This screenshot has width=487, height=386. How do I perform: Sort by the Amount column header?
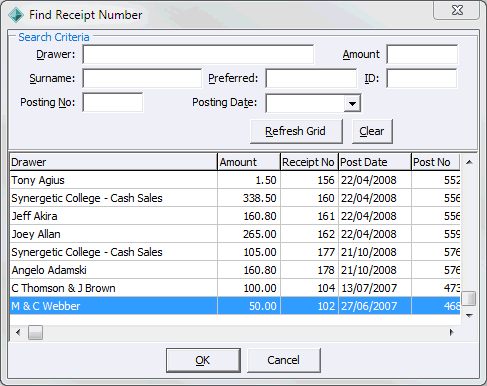coord(249,162)
